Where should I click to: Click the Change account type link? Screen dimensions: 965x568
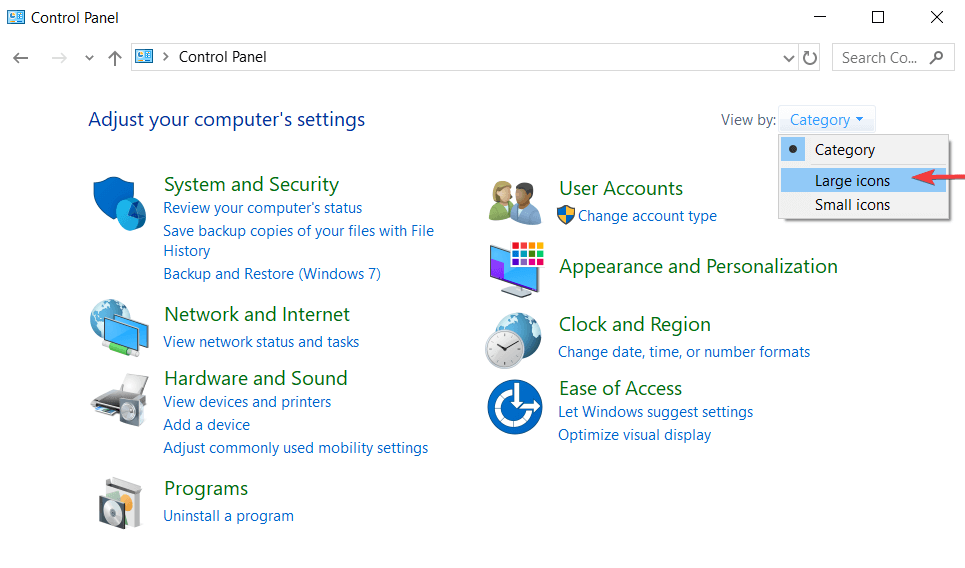[647, 216]
